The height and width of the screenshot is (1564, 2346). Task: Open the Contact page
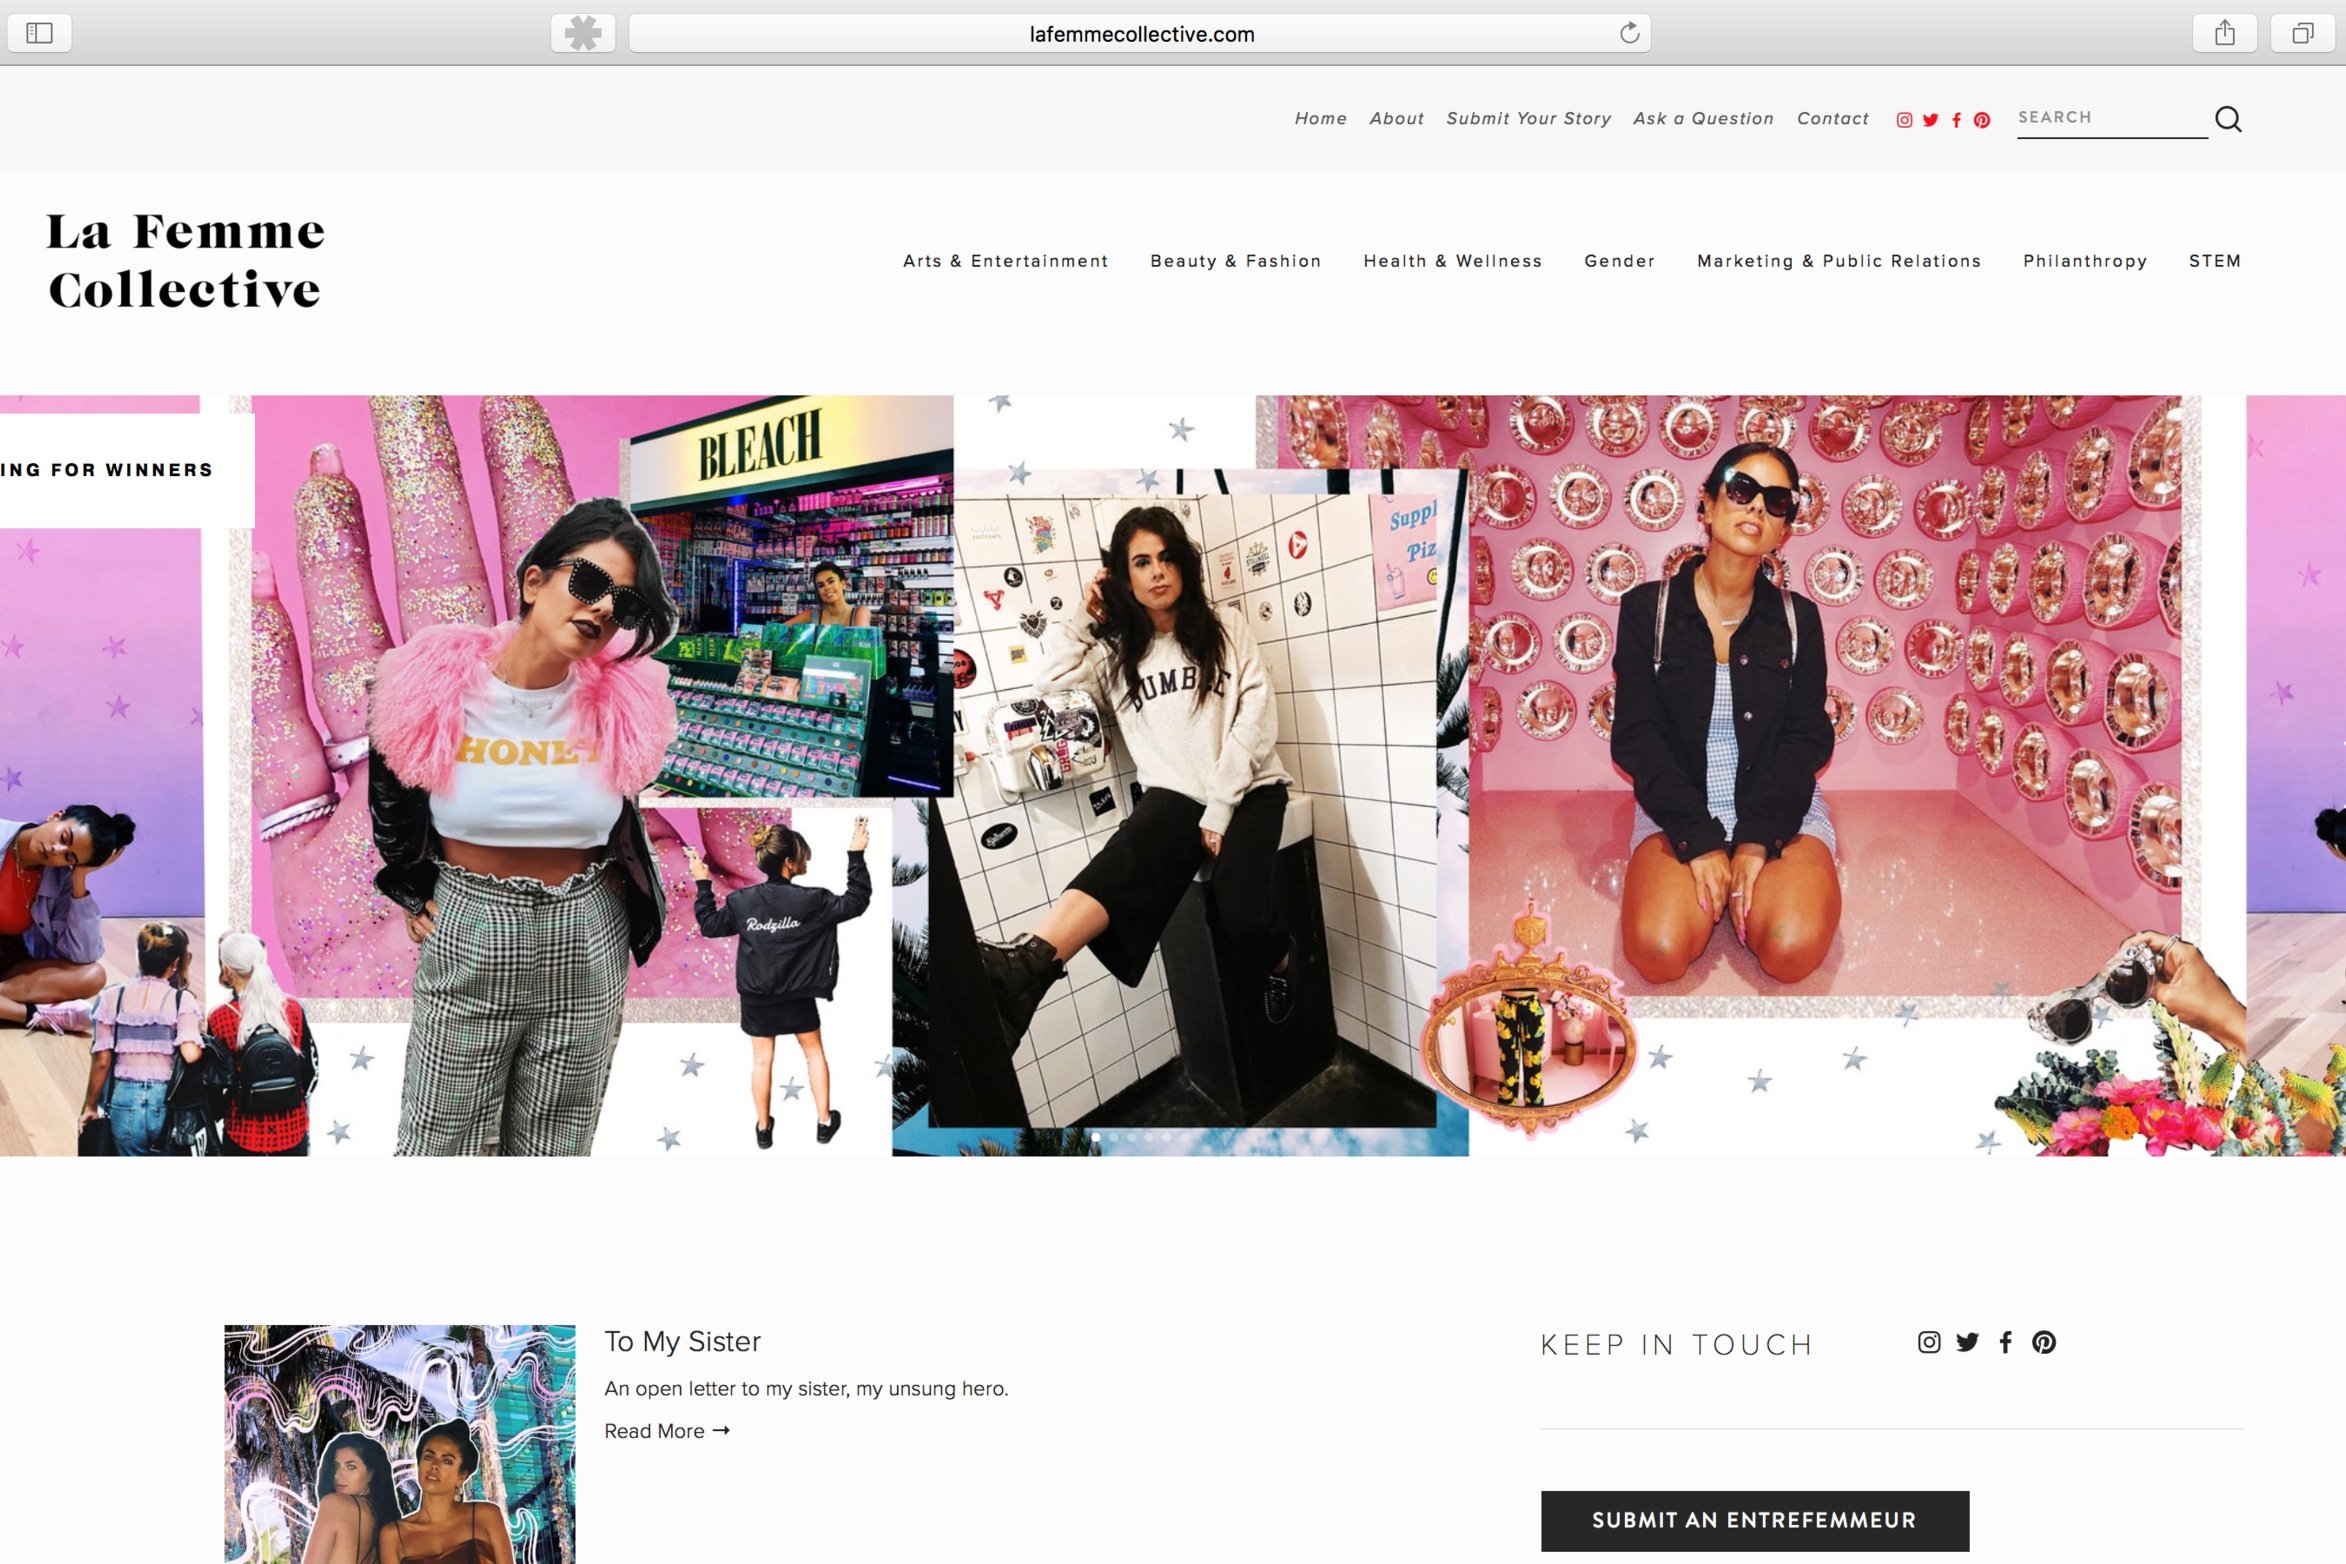click(x=1833, y=119)
